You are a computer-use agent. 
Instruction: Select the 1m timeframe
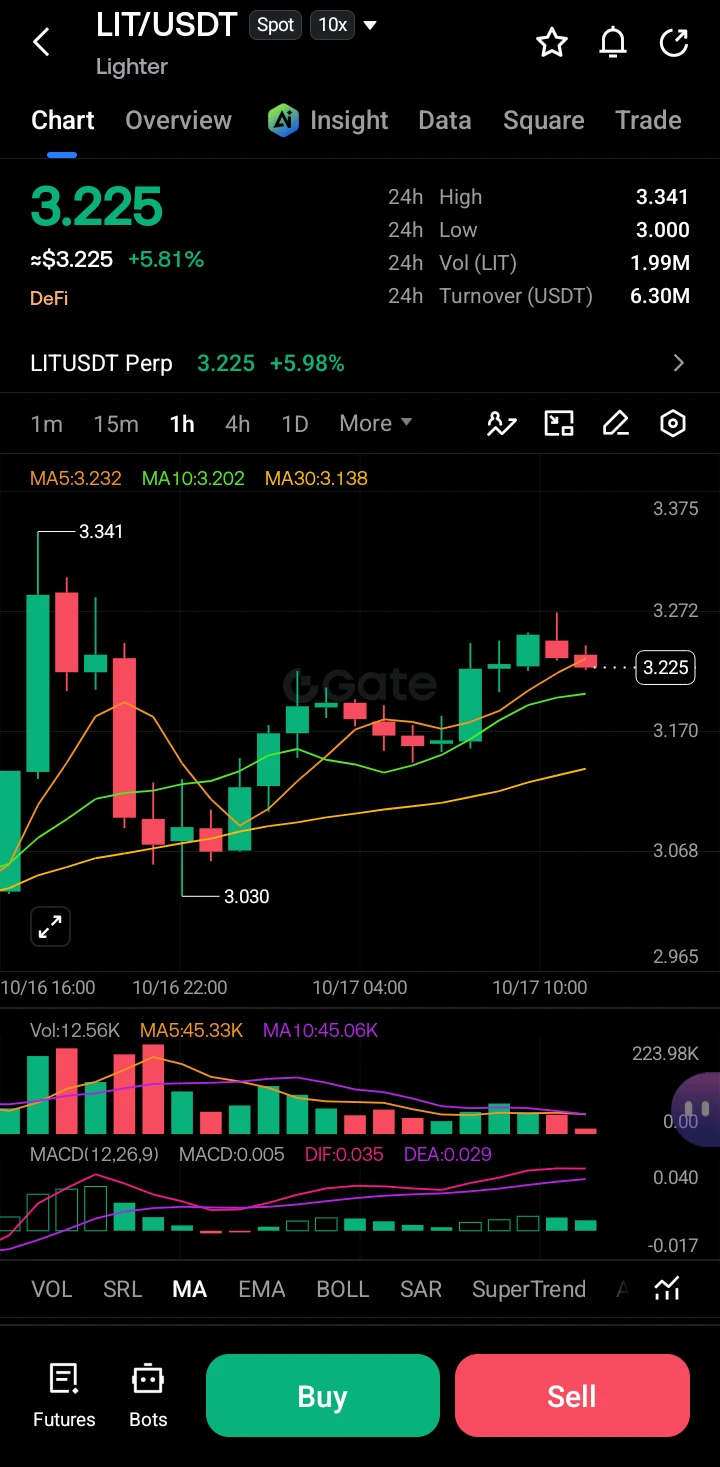47,424
